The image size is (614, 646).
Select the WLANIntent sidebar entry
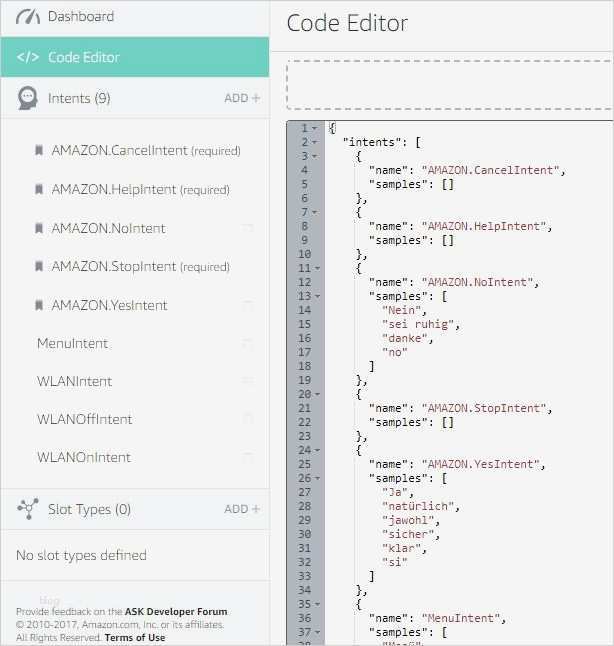[74, 381]
